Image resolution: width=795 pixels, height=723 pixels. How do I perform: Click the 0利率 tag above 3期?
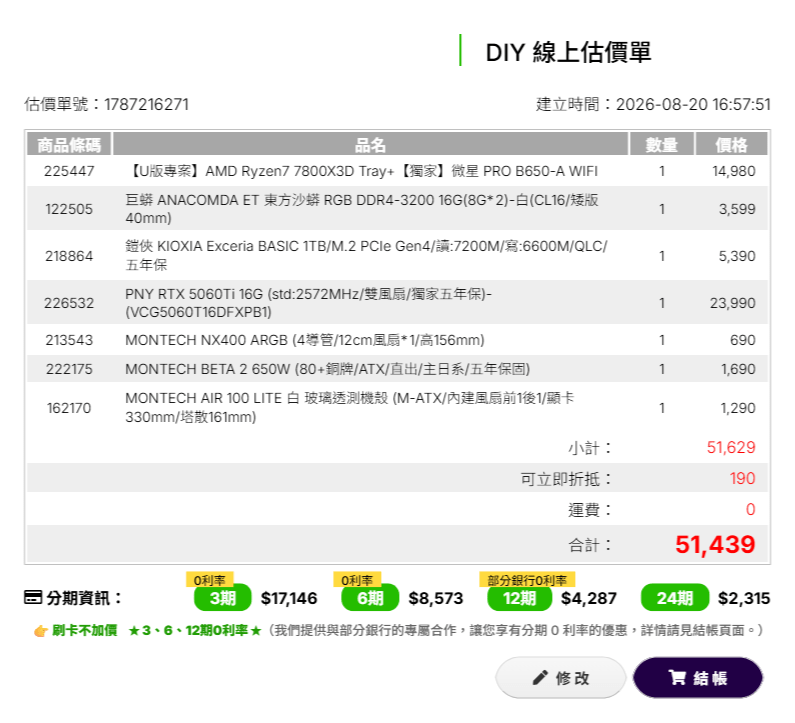tap(209, 580)
